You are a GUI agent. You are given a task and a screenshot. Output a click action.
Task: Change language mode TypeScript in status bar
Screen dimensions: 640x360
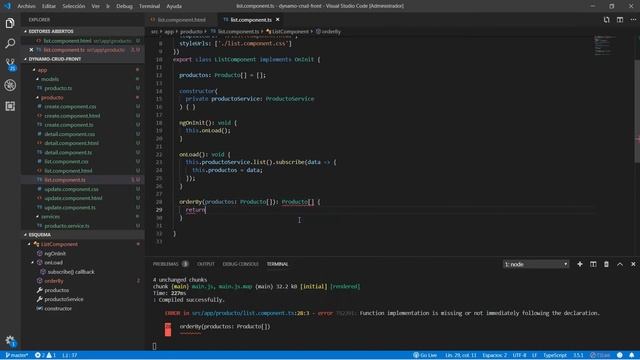[555, 355]
